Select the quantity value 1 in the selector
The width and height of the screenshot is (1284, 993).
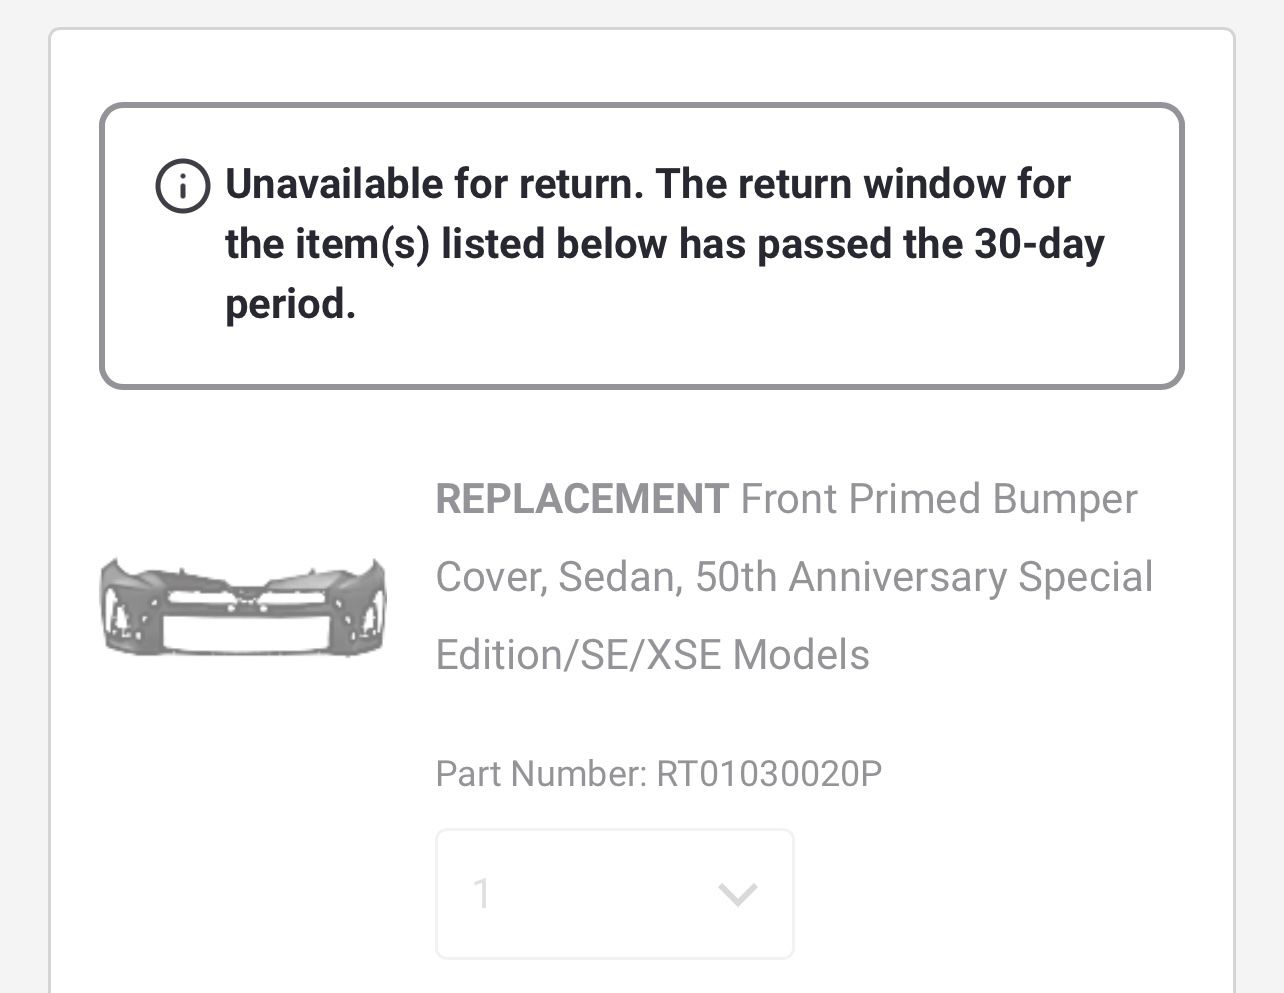pos(482,894)
